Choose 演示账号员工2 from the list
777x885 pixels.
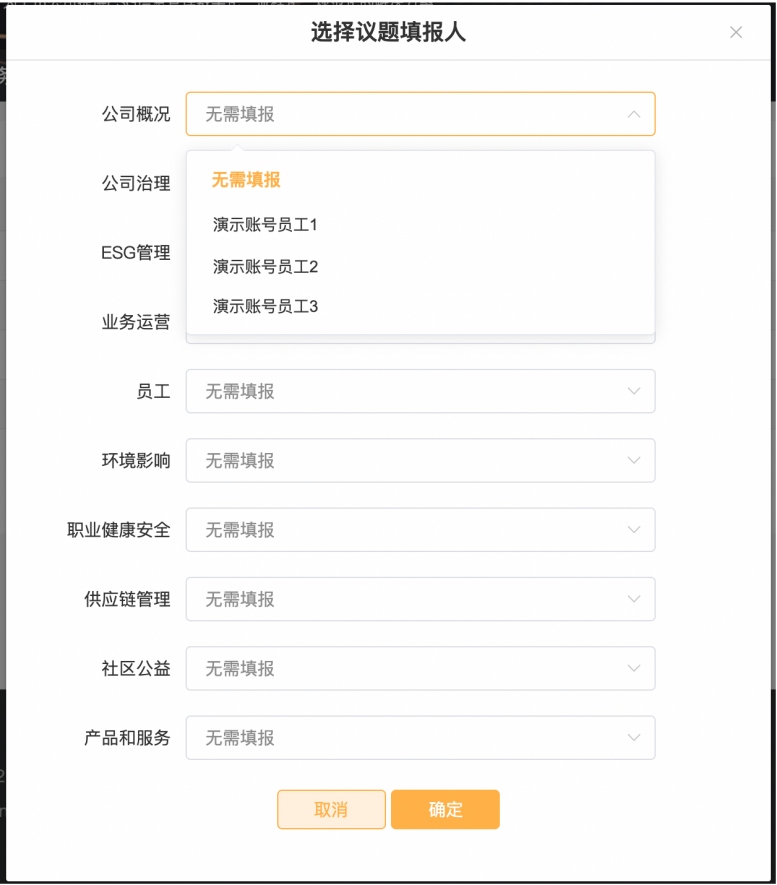coord(265,267)
